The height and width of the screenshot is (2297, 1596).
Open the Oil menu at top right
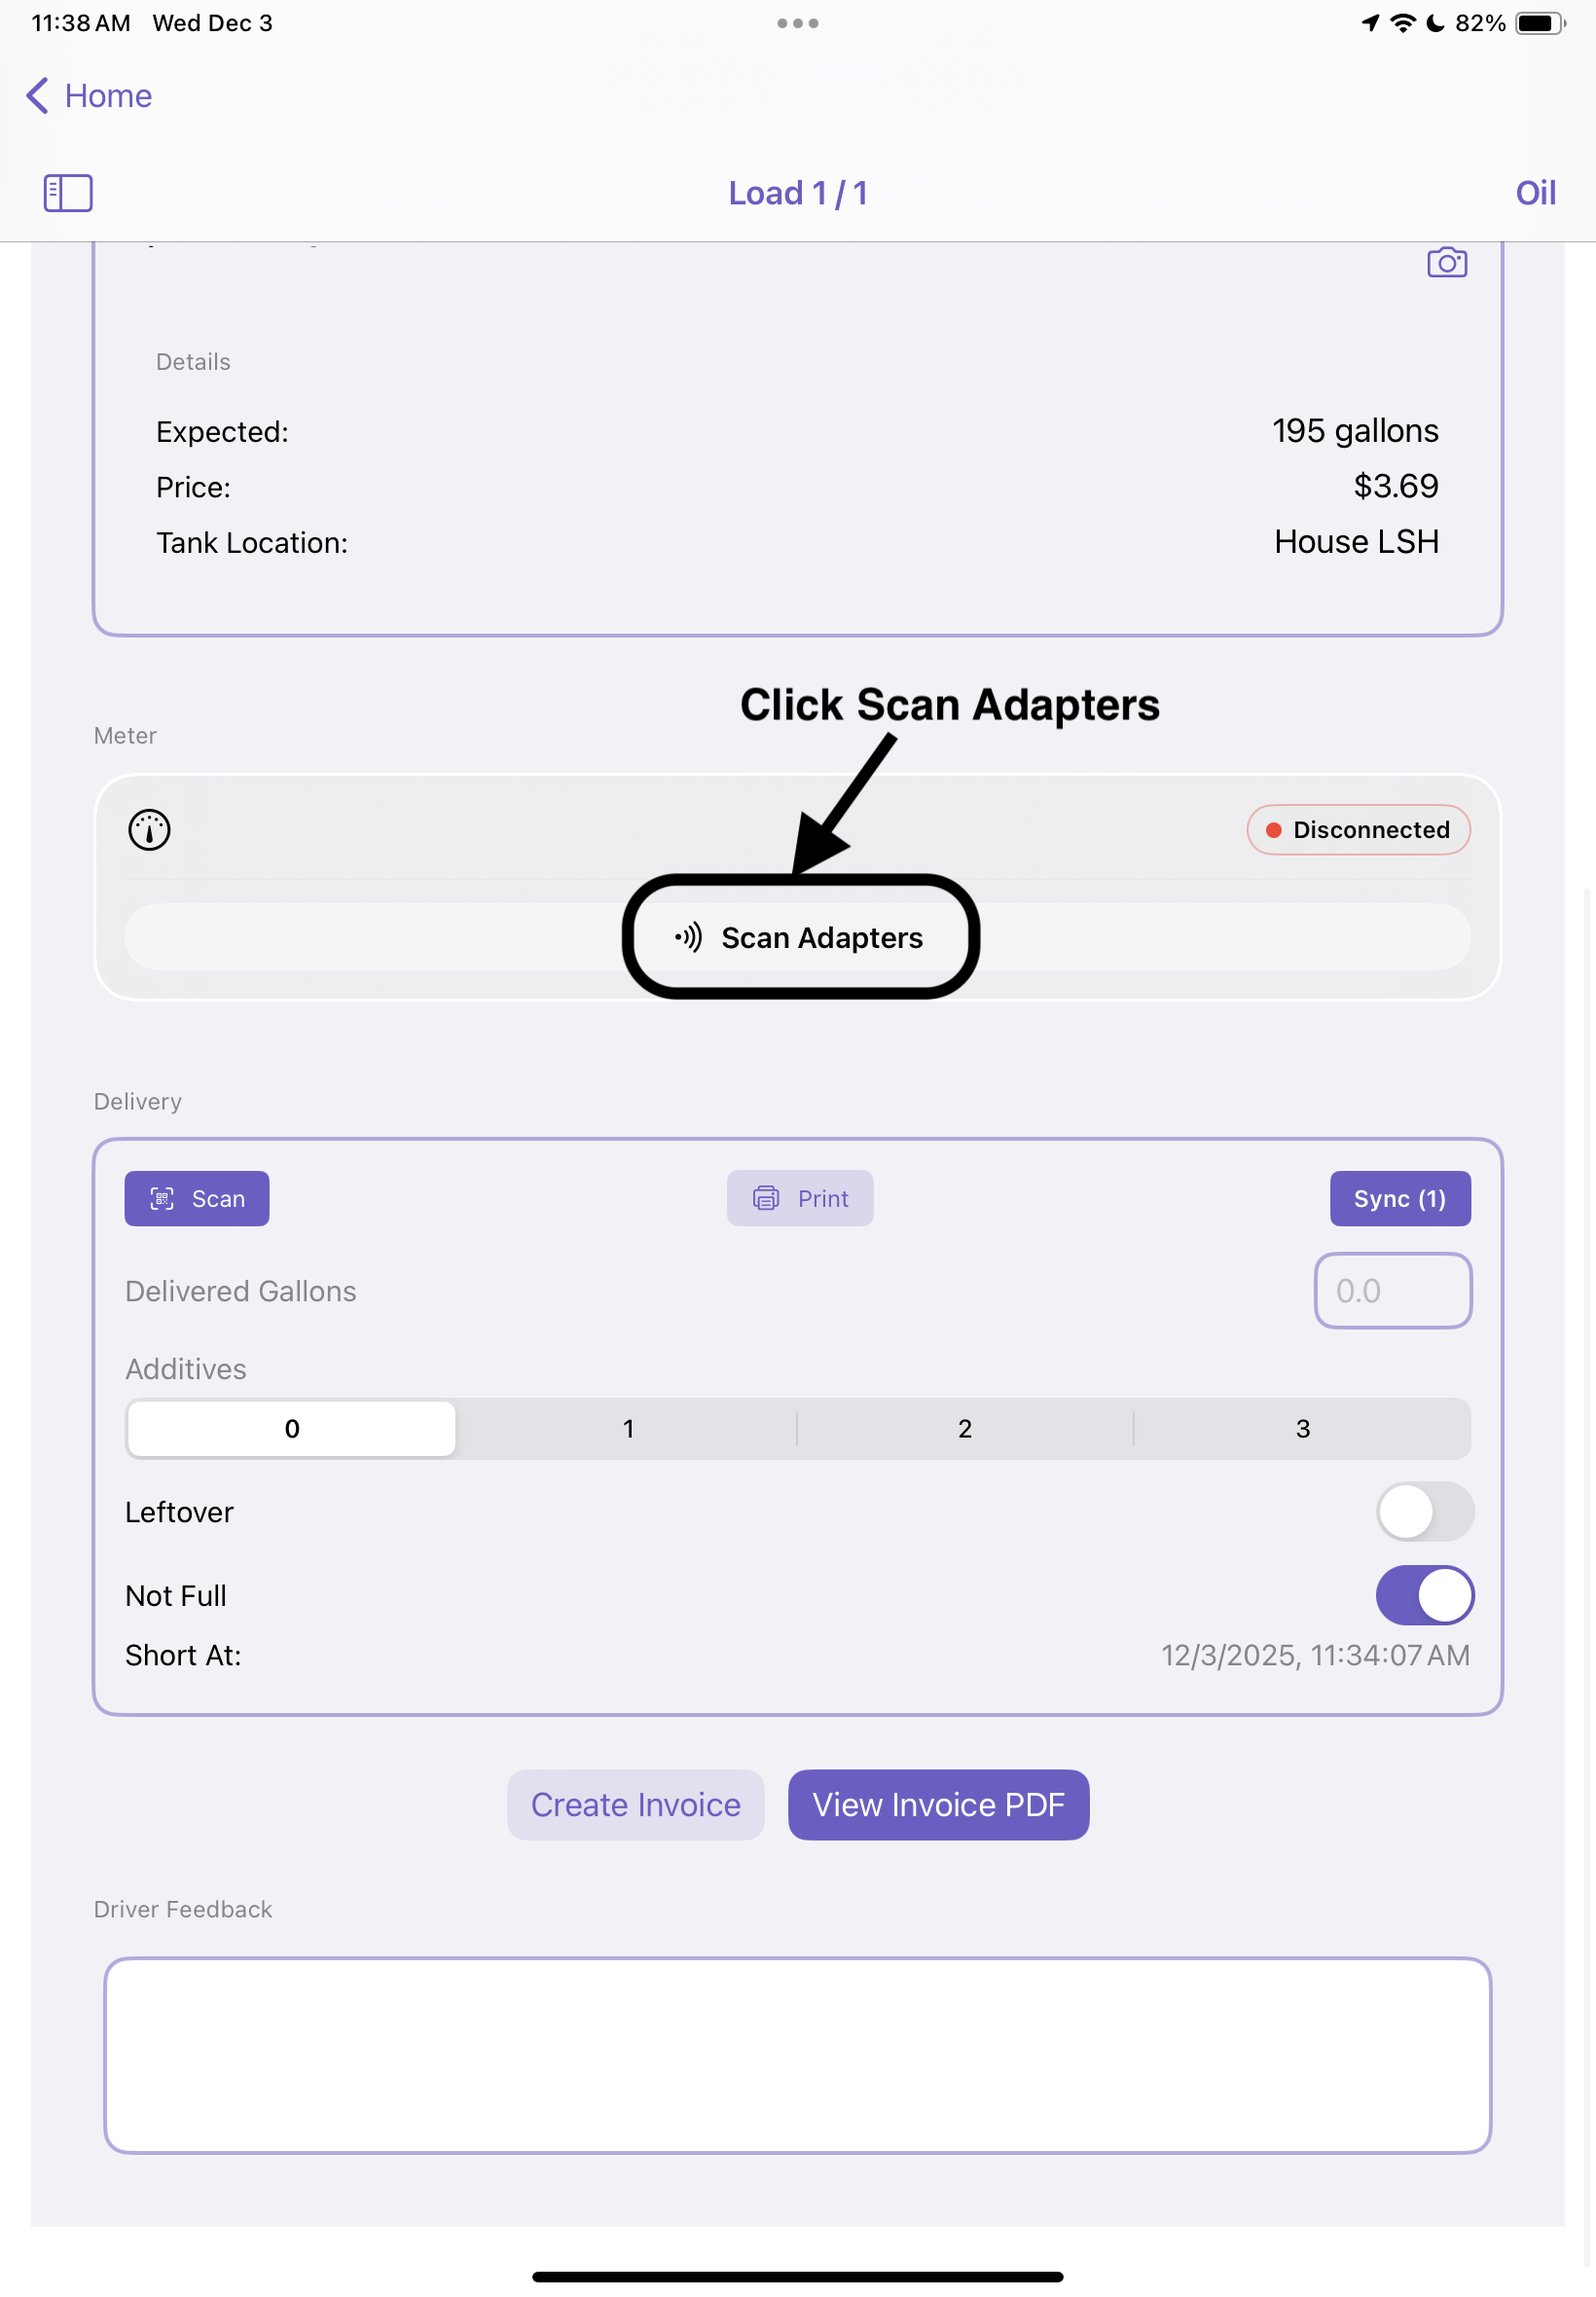(1535, 193)
